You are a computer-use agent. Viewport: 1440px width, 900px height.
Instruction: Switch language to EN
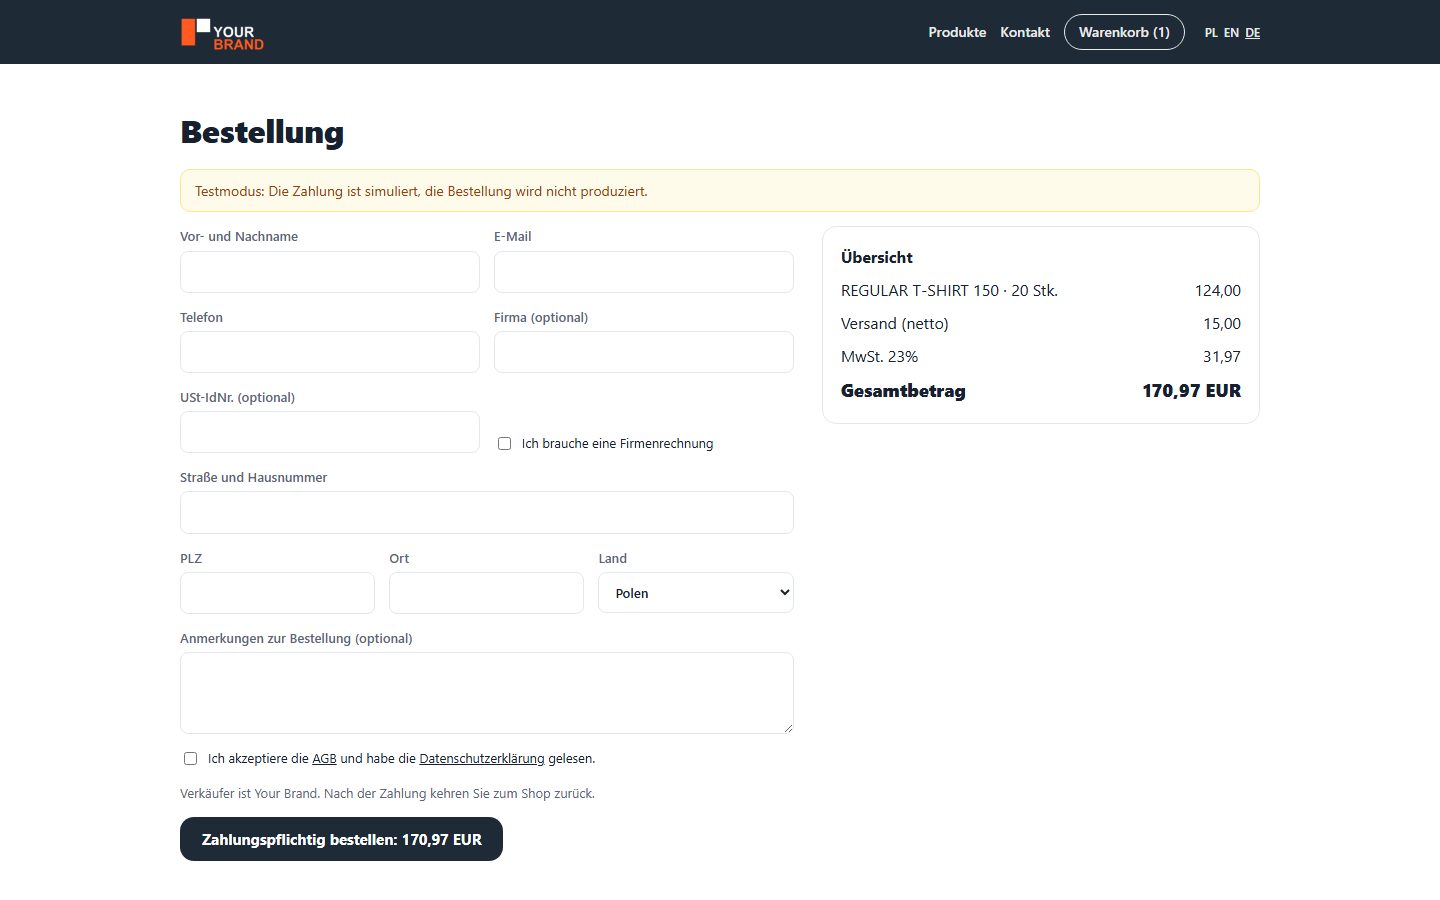1231,33
